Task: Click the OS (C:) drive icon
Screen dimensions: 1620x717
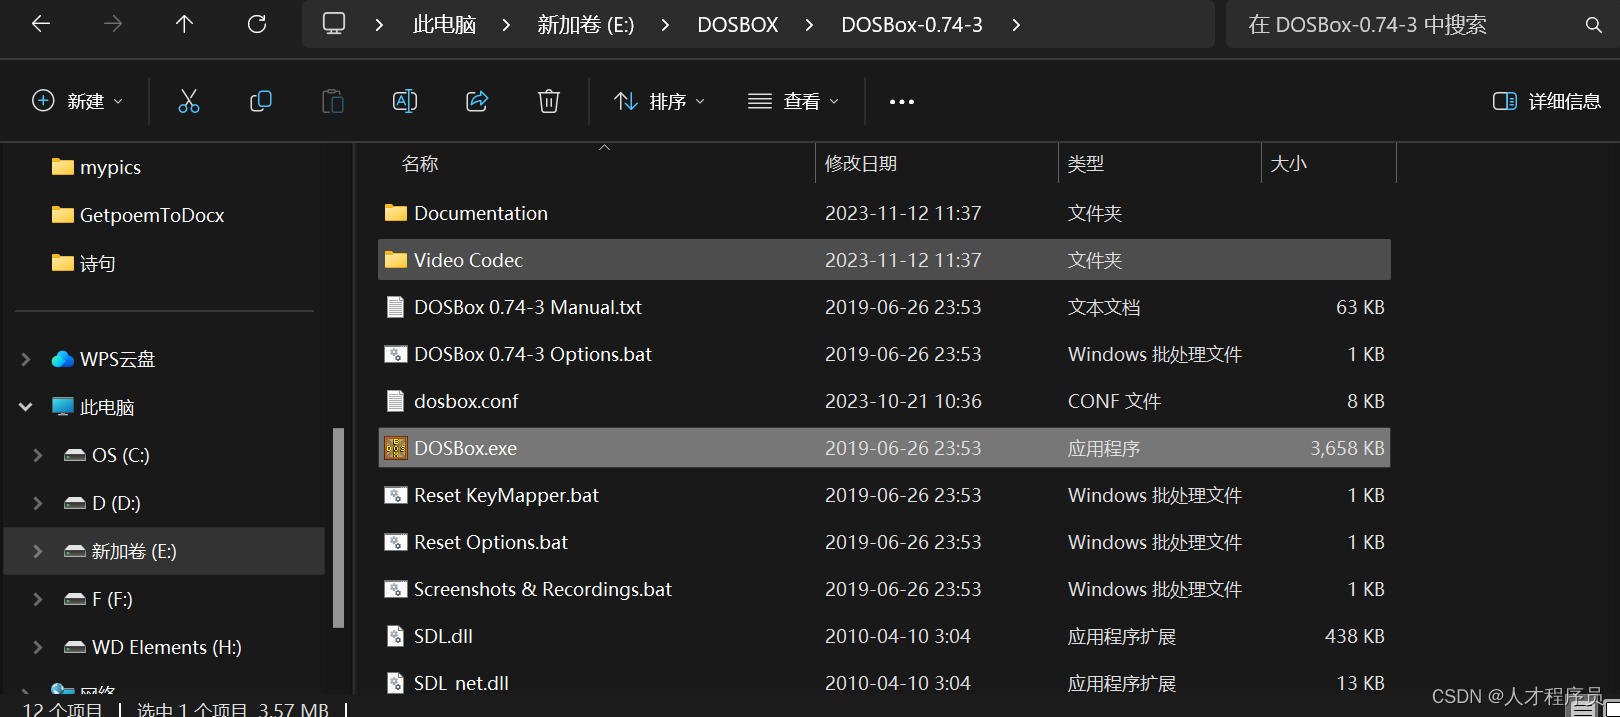Action: pyautogui.click(x=75, y=455)
